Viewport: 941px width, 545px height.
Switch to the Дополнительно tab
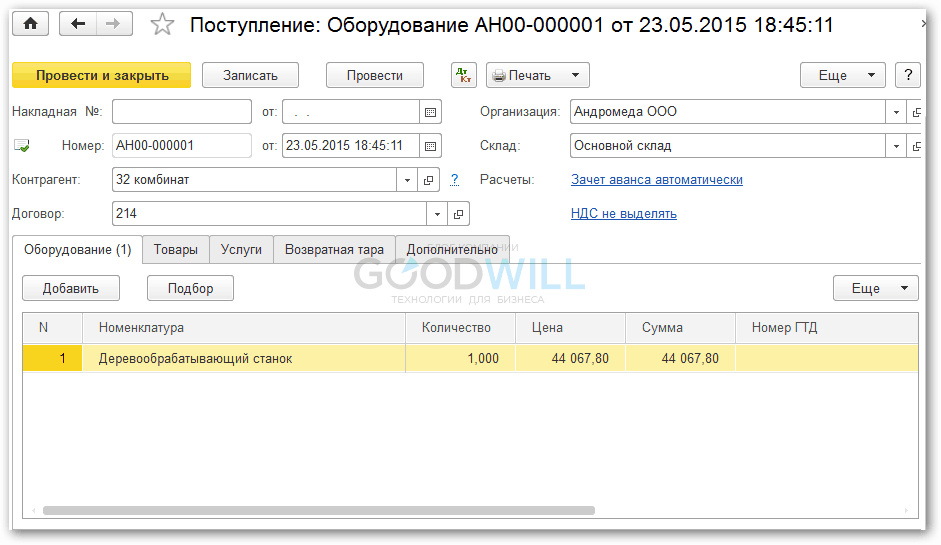(452, 250)
